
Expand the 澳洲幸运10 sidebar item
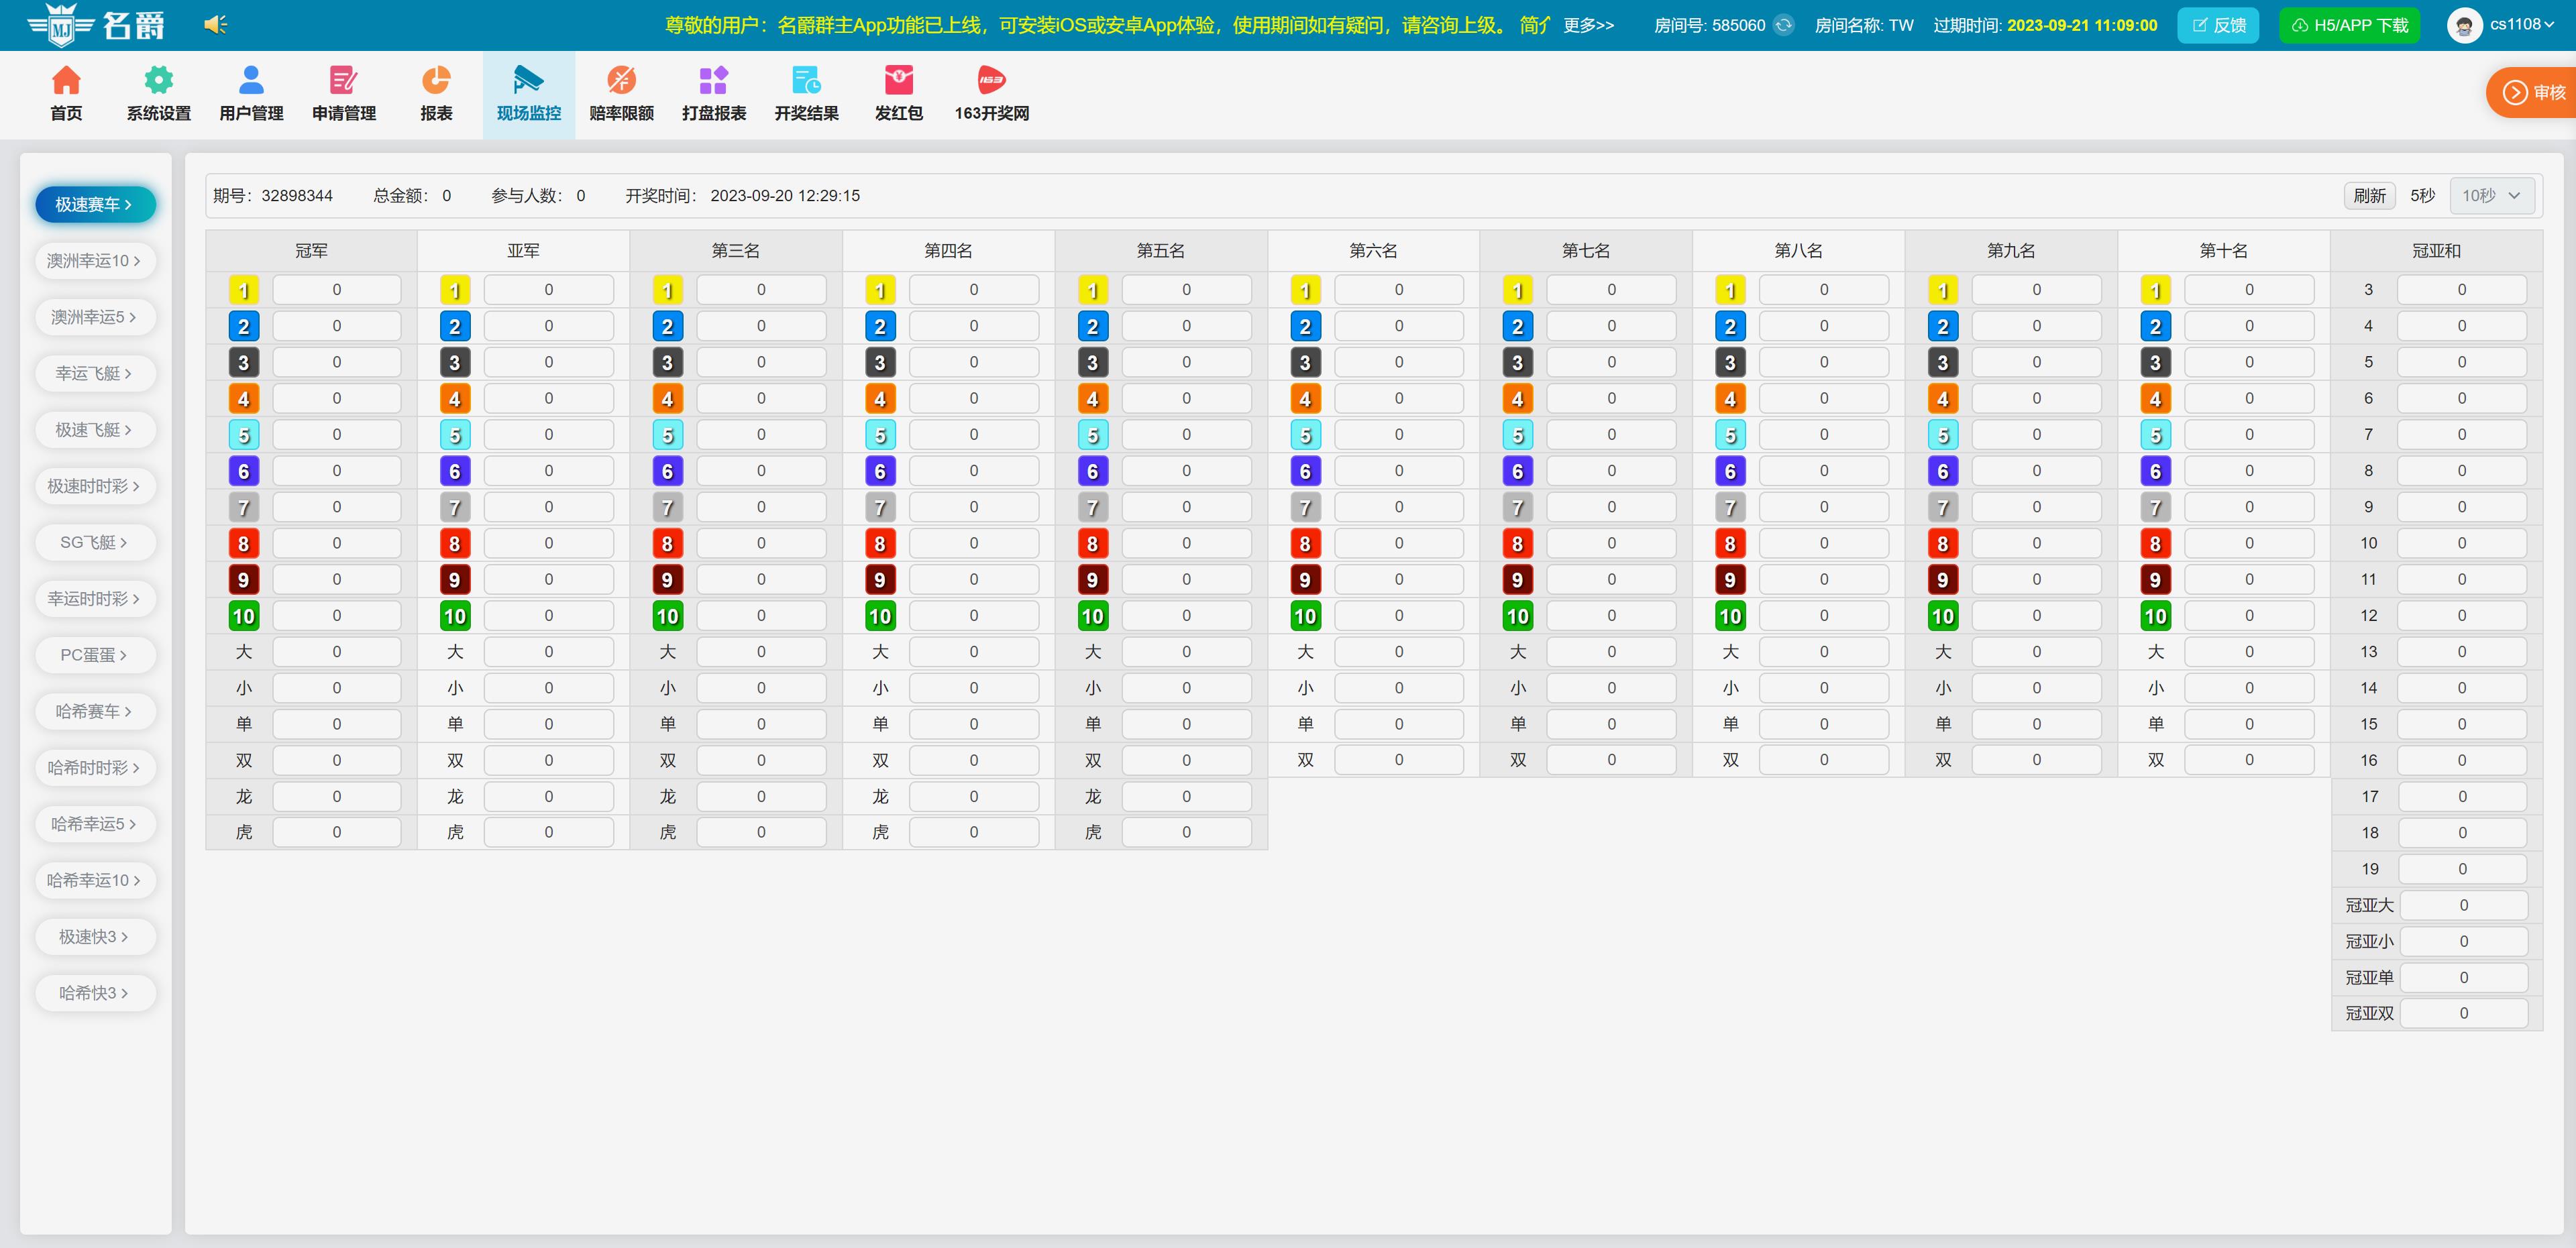(x=94, y=261)
